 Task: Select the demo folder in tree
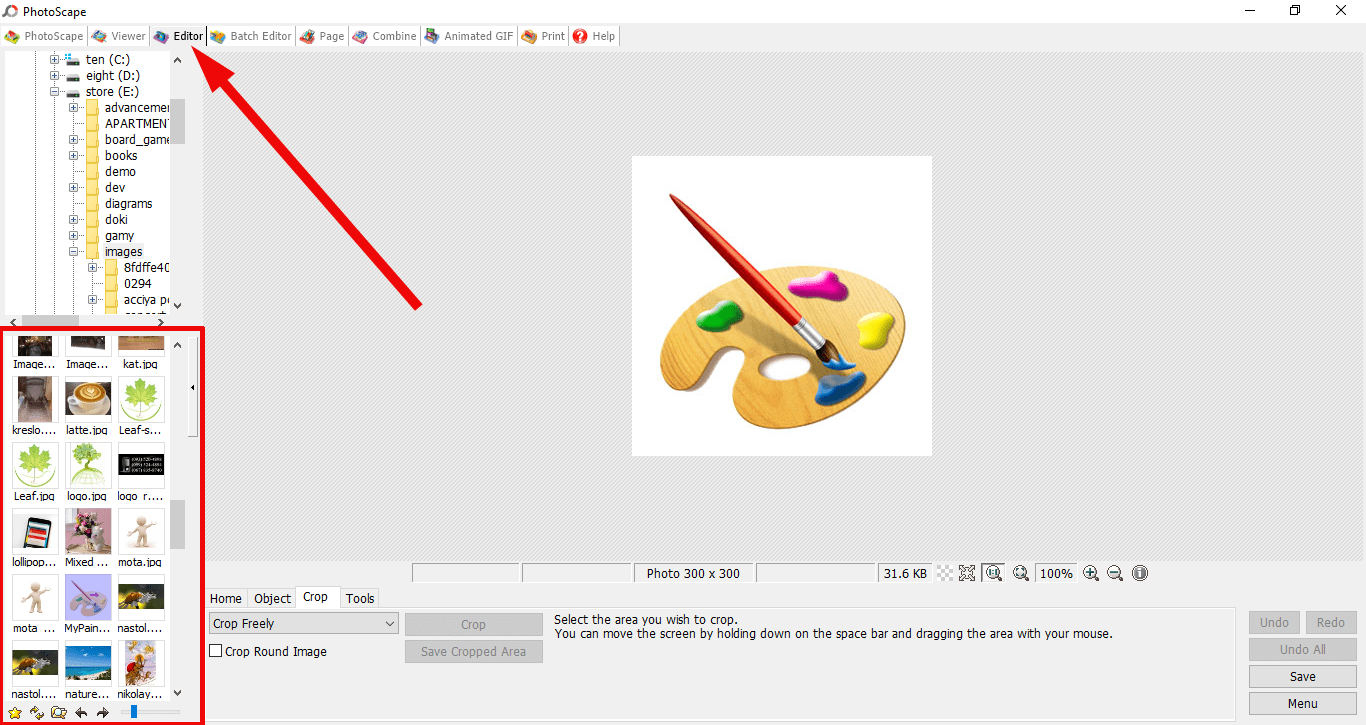(120, 172)
